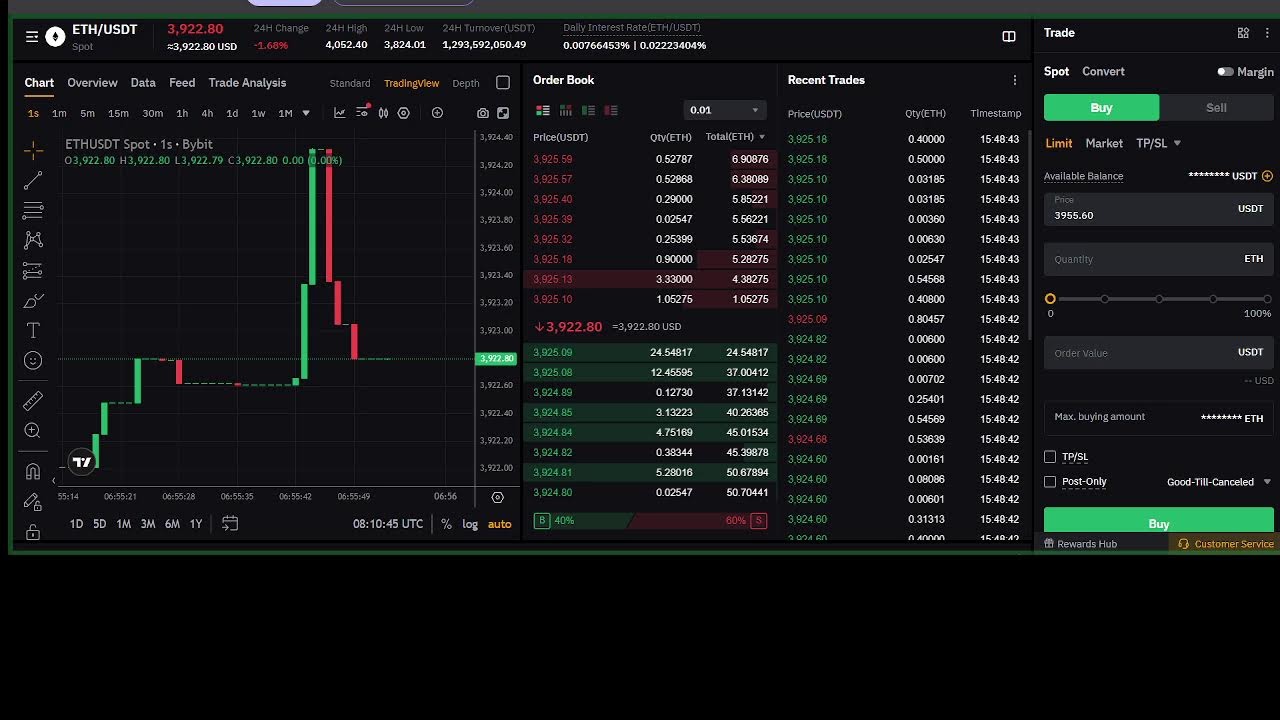Image resolution: width=1280 pixels, height=720 pixels.
Task: Expand the Total(ETH) column dropdown
Action: [x=762, y=137]
